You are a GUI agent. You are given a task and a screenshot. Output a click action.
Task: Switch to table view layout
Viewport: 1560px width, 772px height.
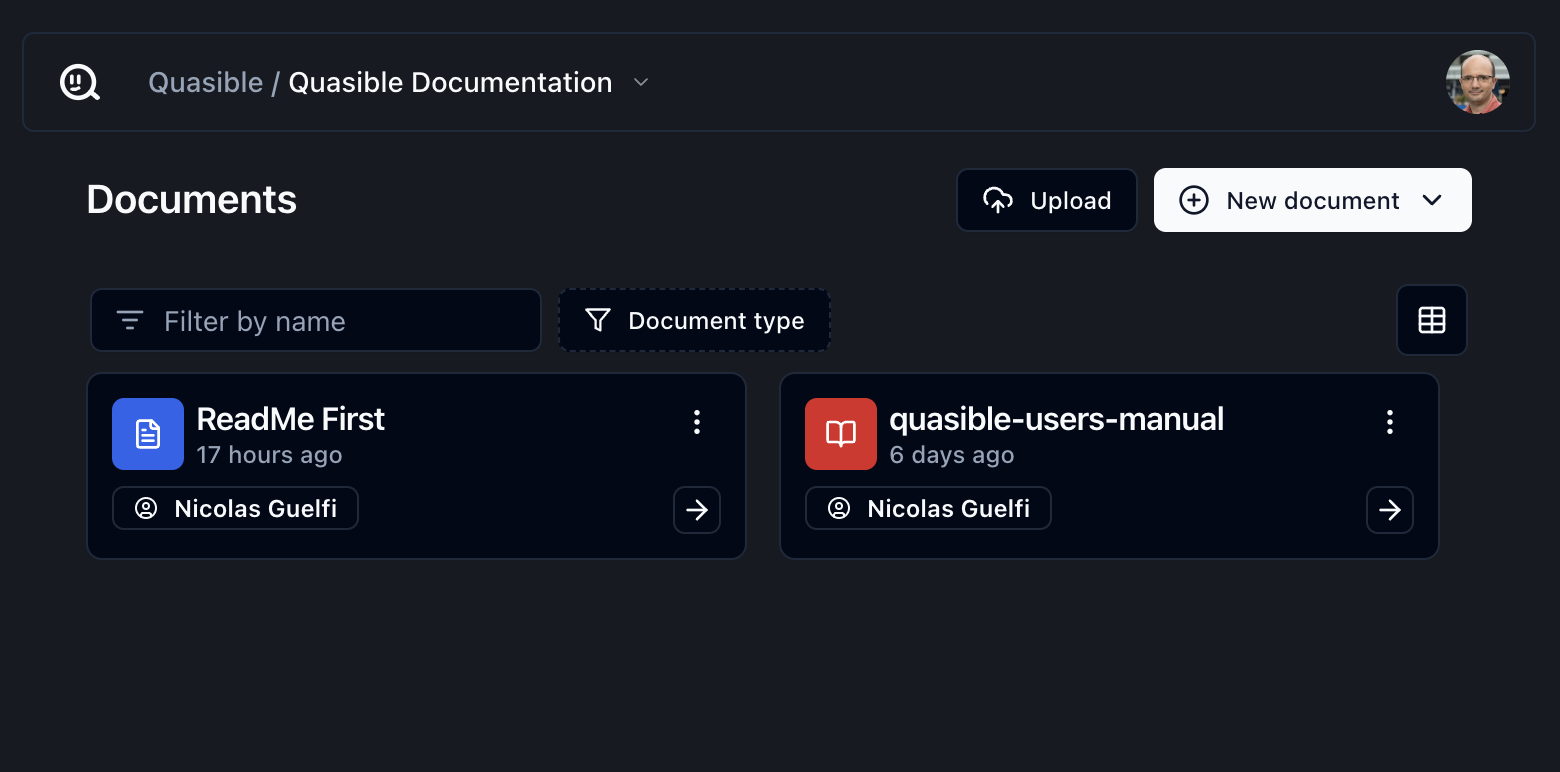pos(1431,320)
